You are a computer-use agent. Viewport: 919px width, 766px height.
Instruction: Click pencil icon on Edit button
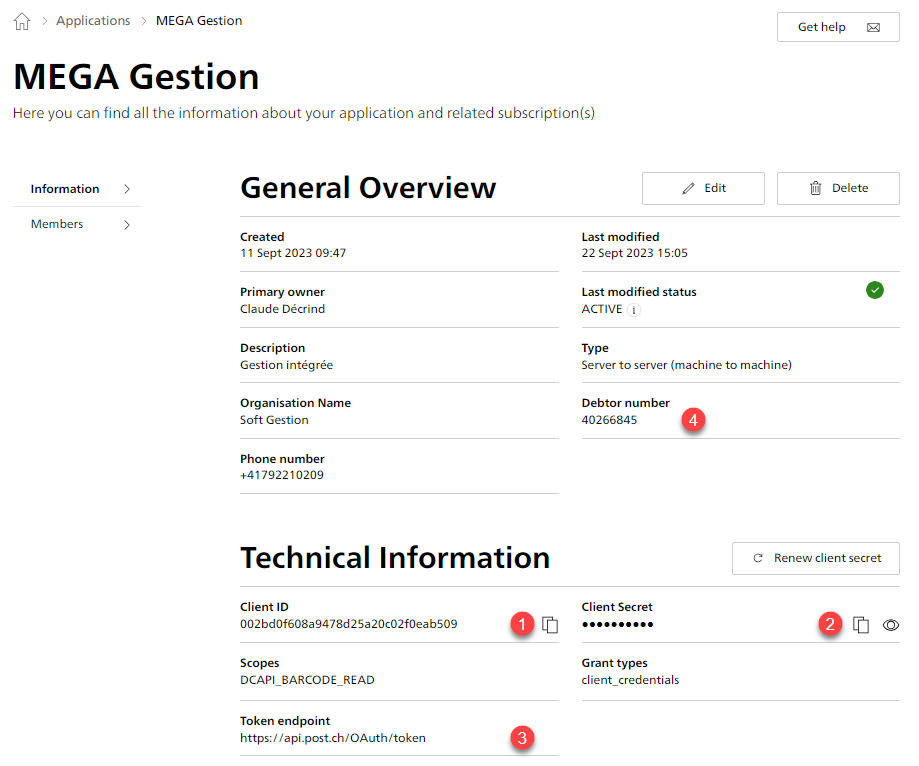[x=688, y=188]
